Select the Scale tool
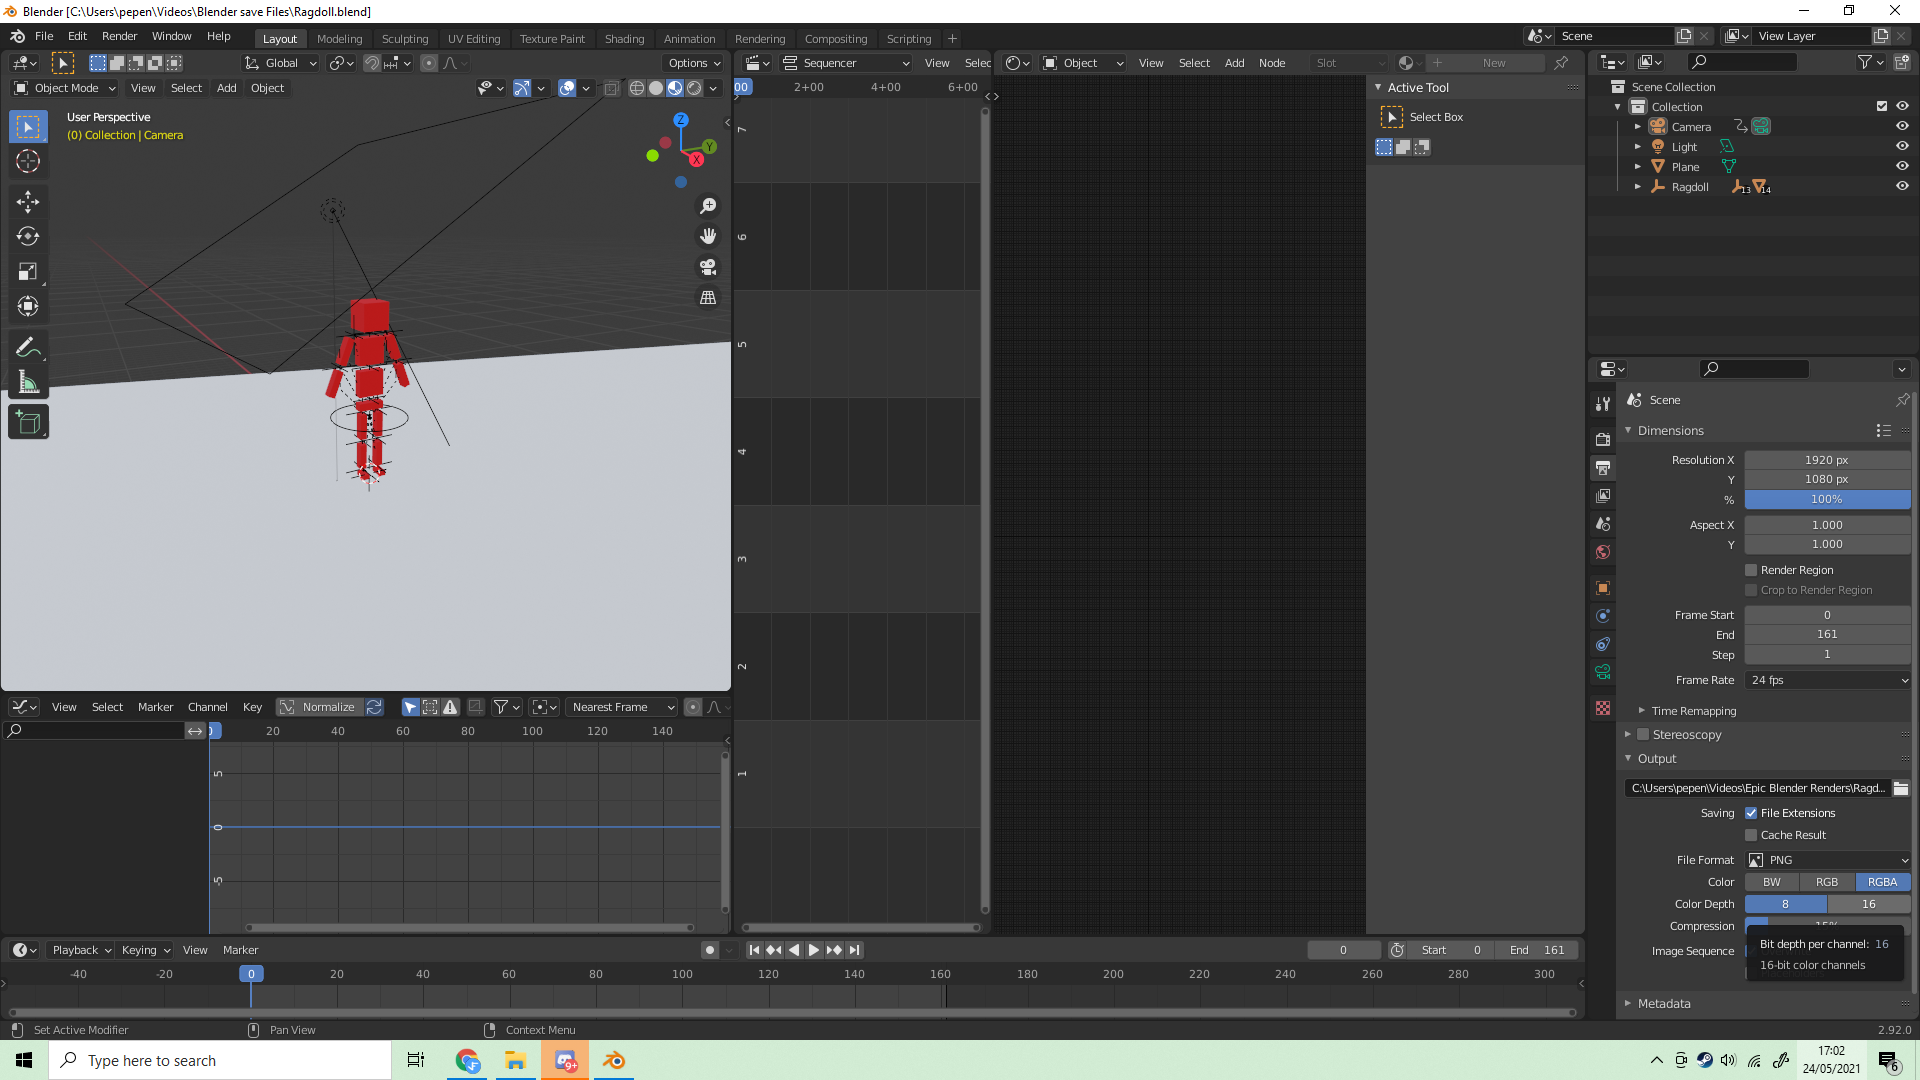This screenshot has height=1080, width=1920. click(x=28, y=271)
